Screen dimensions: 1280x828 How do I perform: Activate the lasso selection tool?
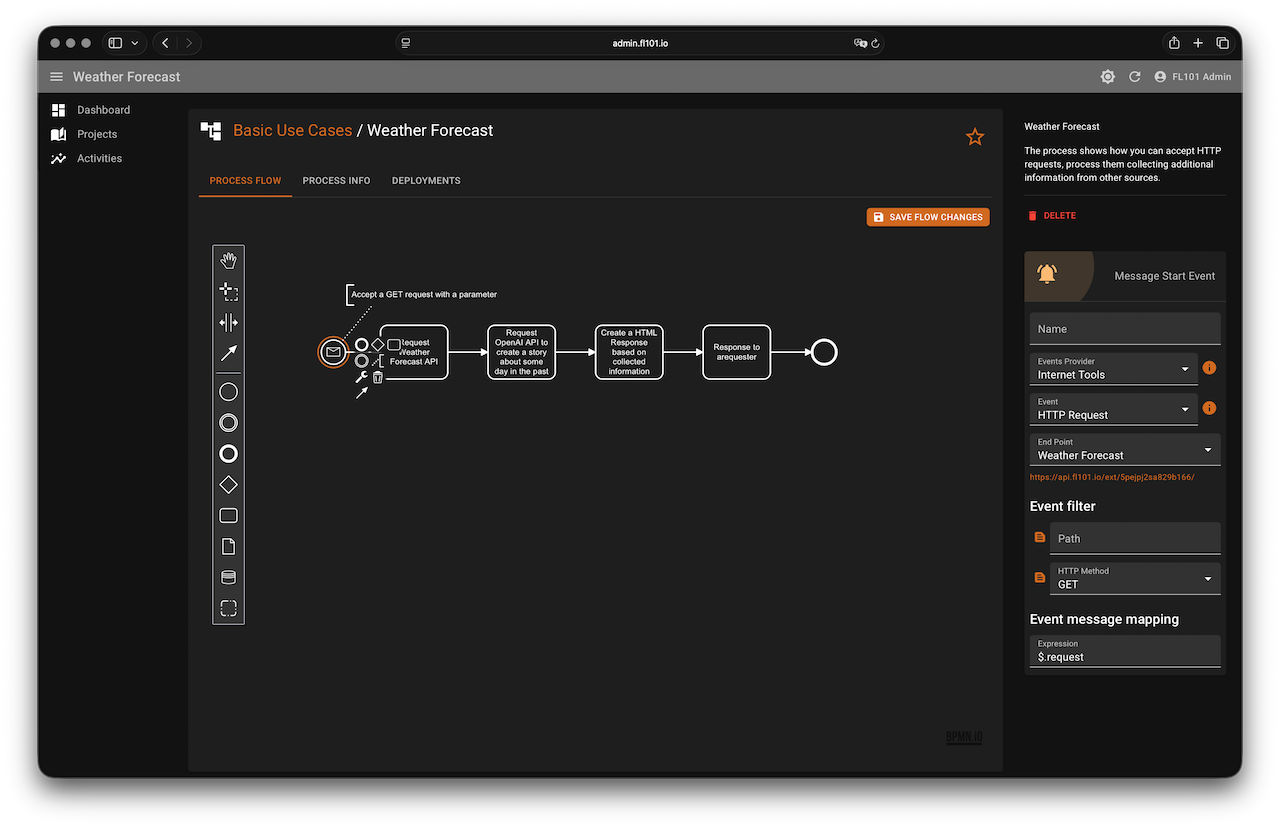click(228, 292)
